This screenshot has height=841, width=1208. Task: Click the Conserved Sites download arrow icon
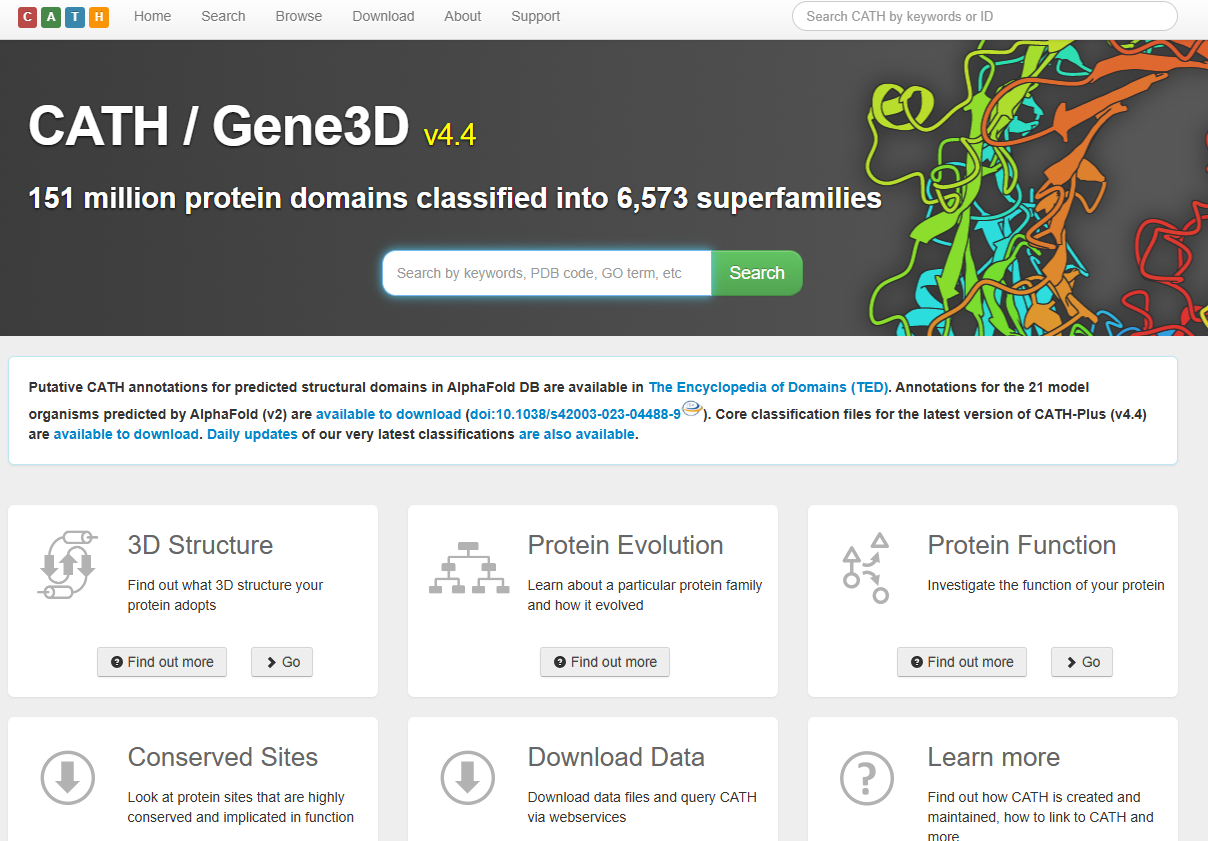[67, 777]
